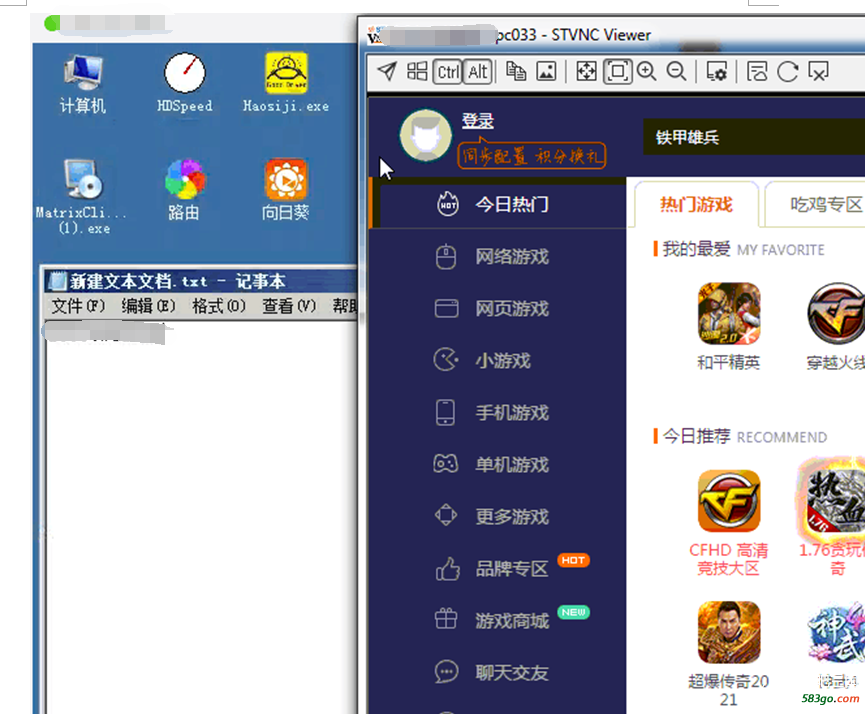Viewport: 865px width, 714px height.
Task: Click the 登录 login link
Action: click(x=477, y=122)
